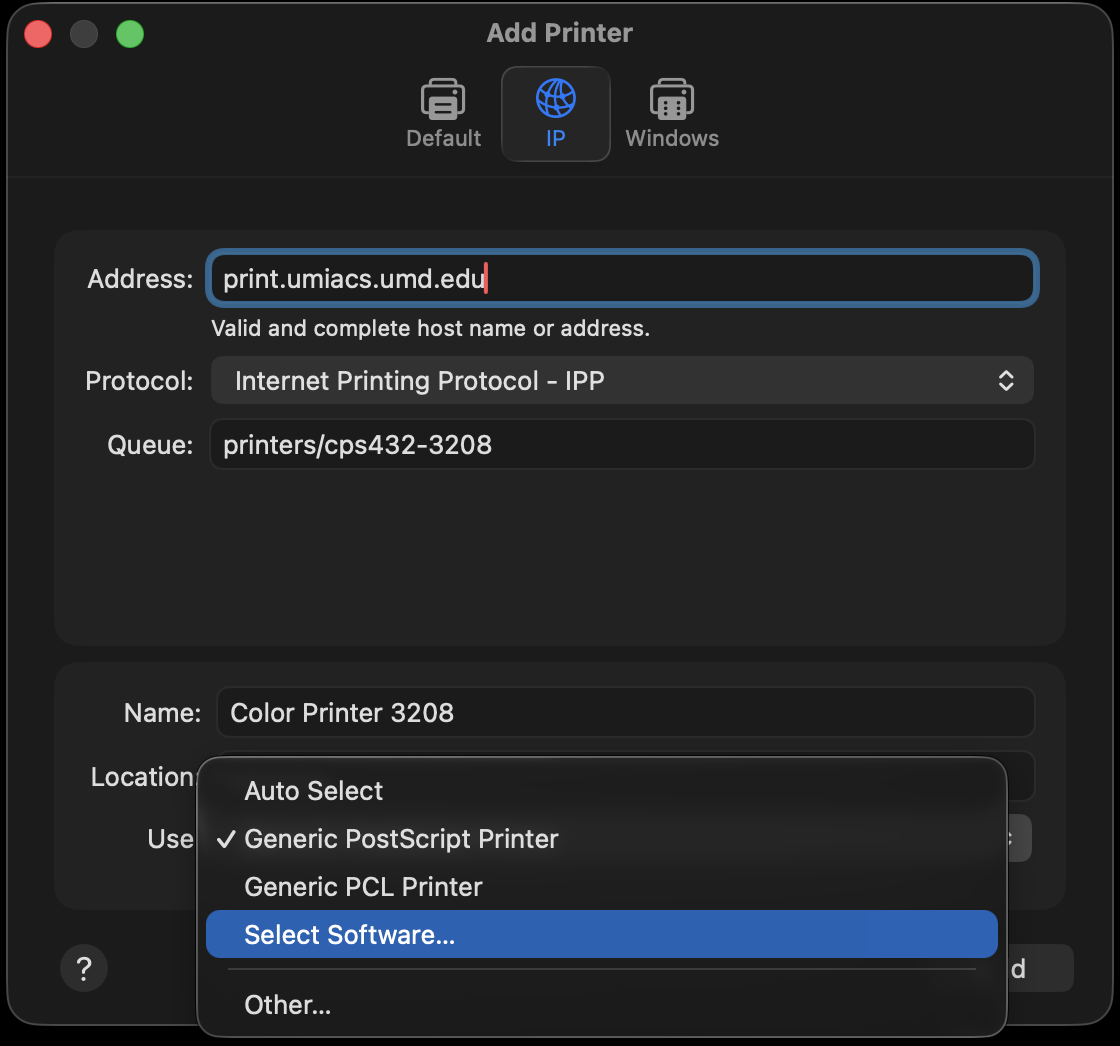Open the Protocol dropdown
1120x1046 pixels.
click(621, 381)
